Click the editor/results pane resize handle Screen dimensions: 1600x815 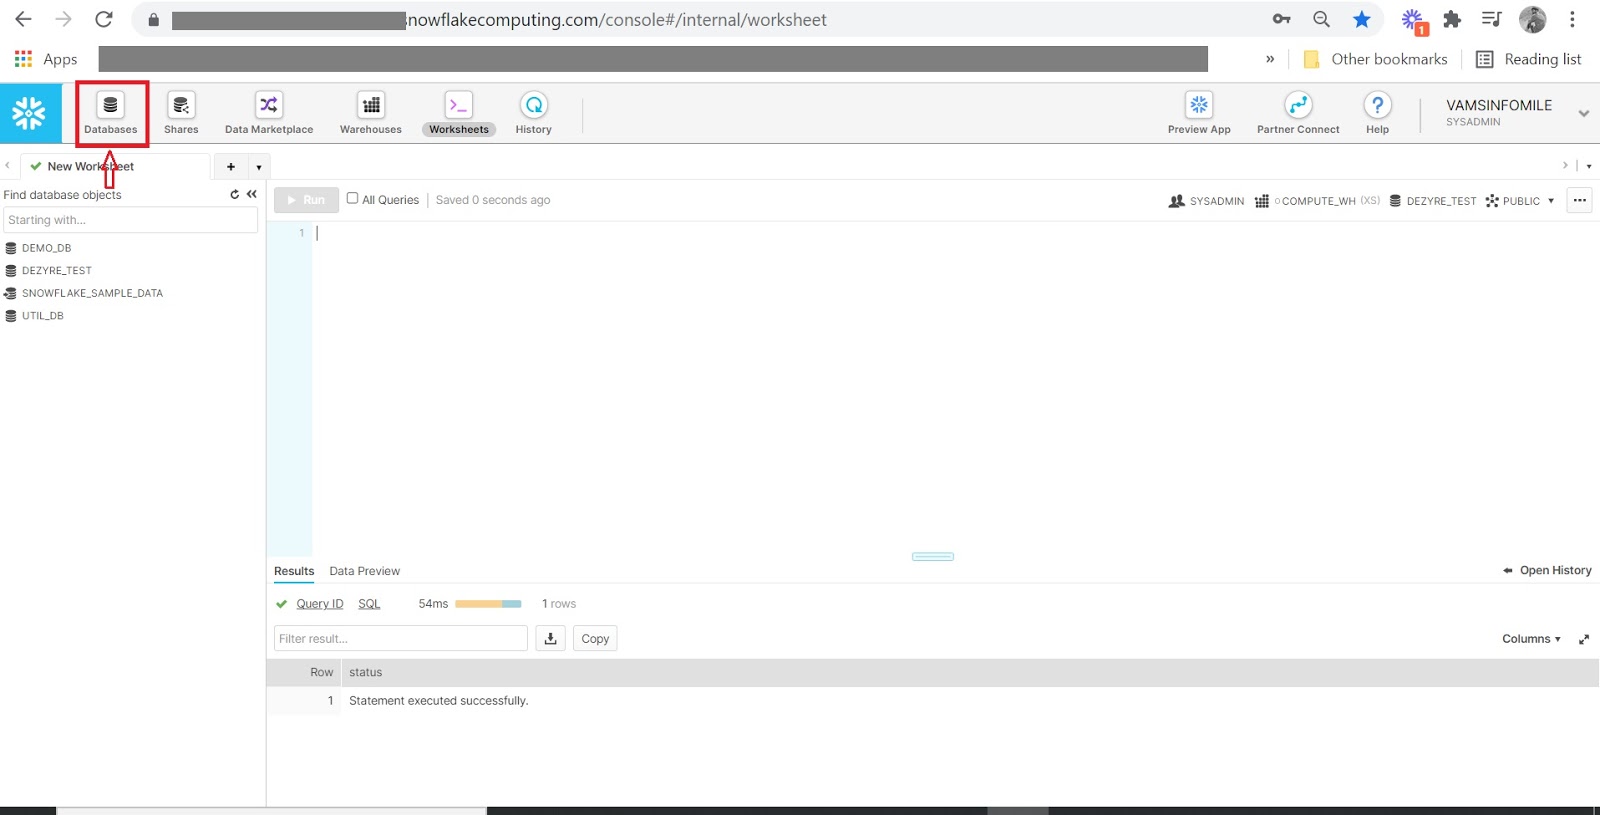tap(932, 556)
